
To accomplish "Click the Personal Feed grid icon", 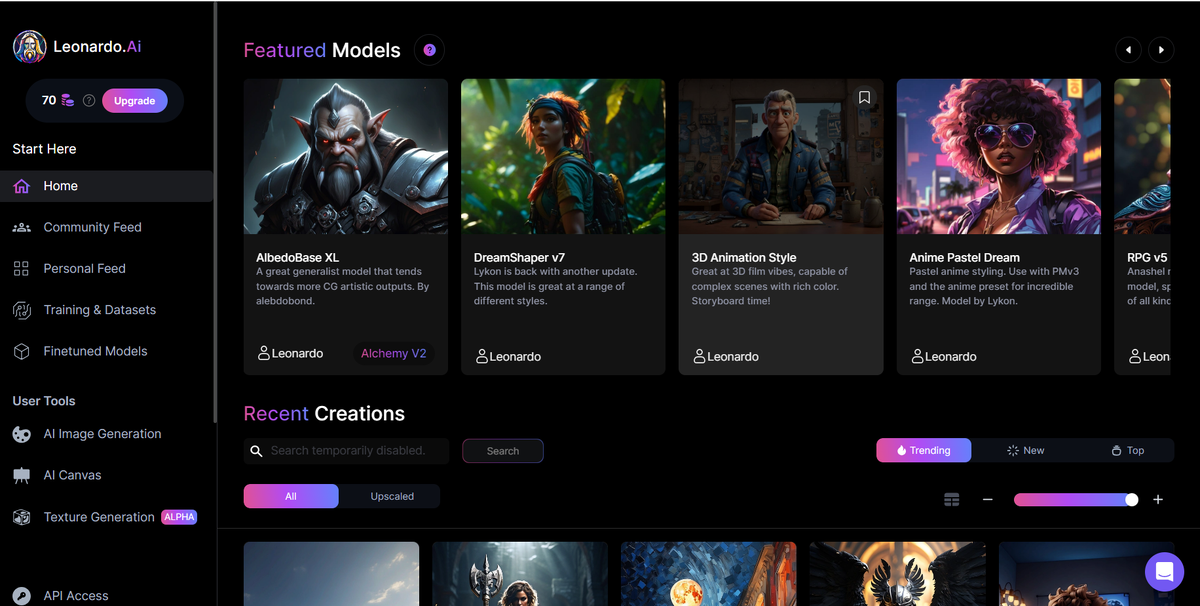I will point(22,268).
